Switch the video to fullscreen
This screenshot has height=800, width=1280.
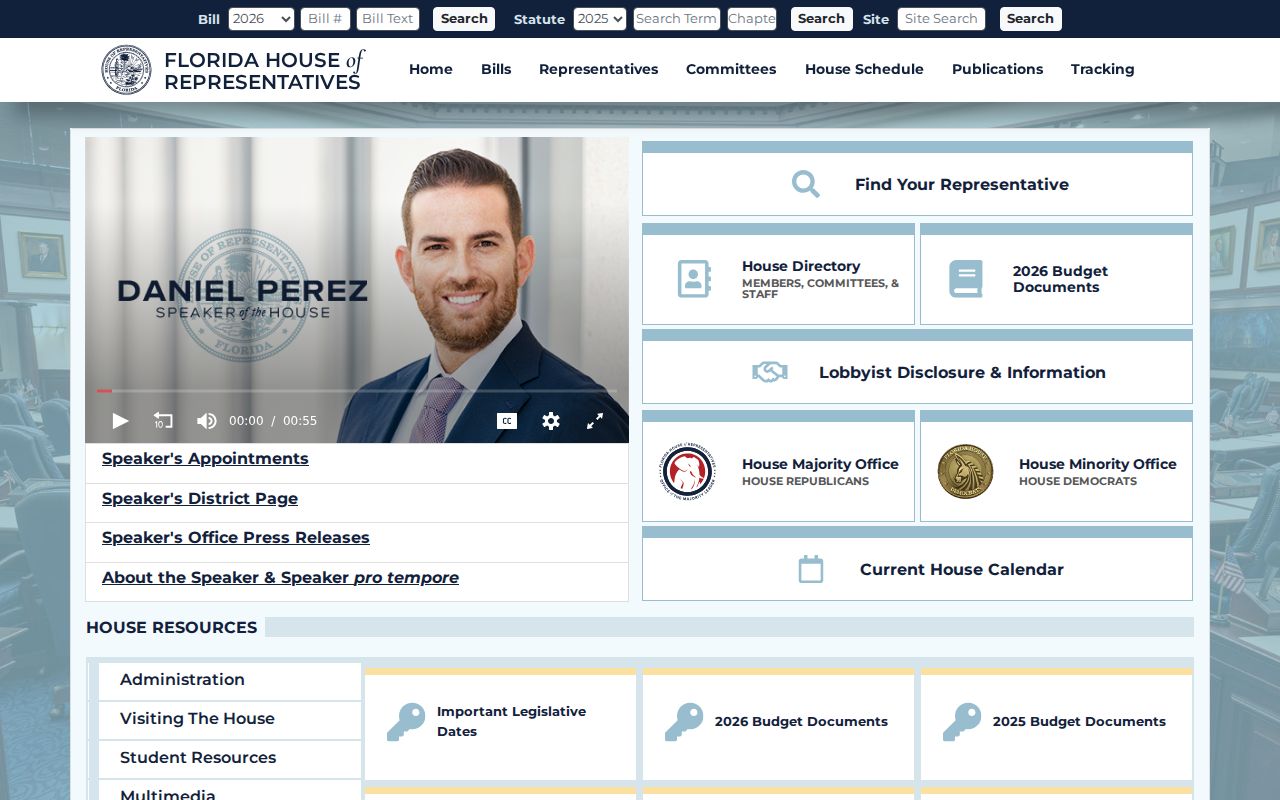[595, 421]
